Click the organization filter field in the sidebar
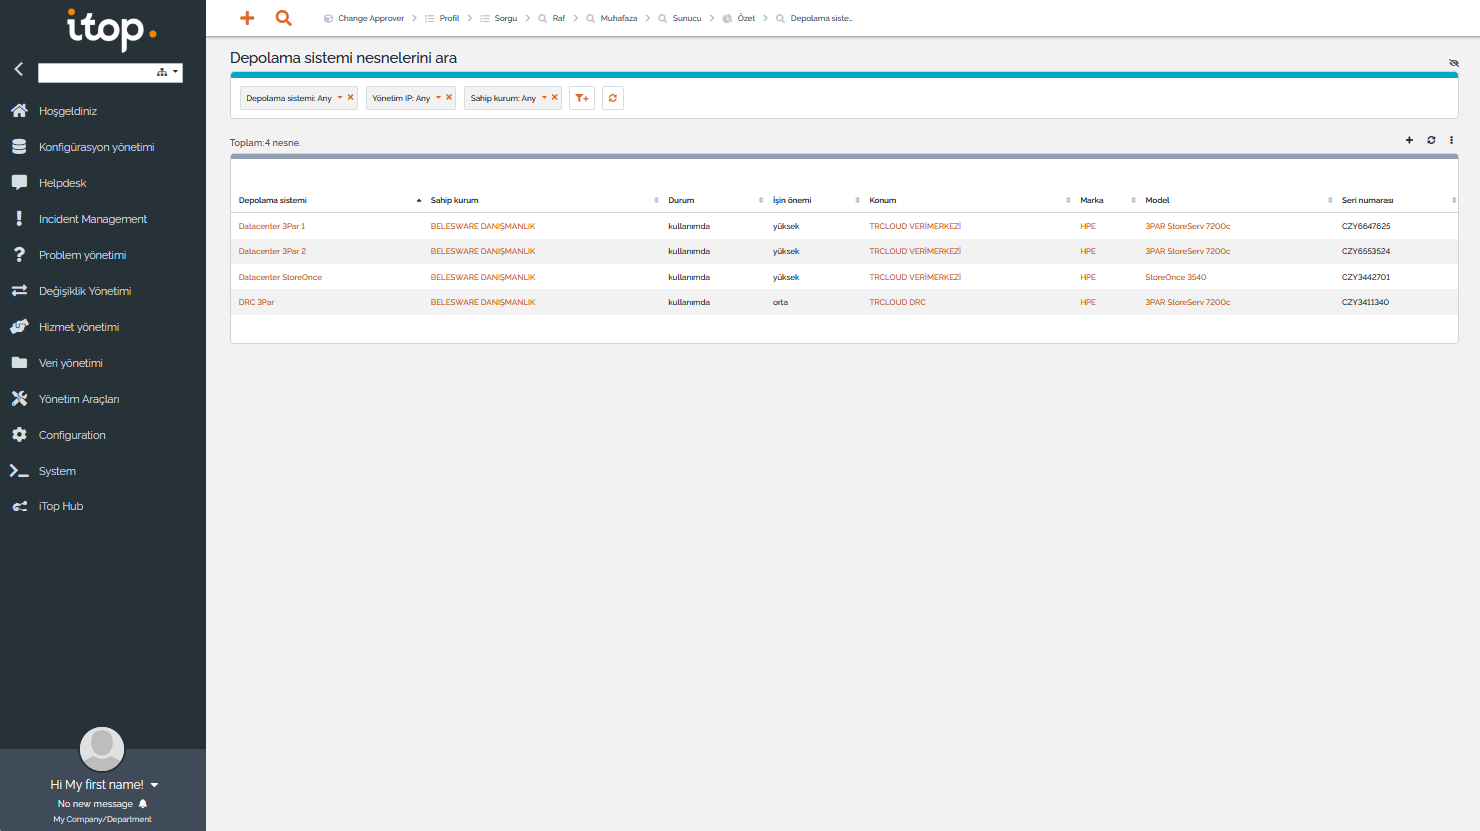The width and height of the screenshot is (1480, 831). tap(95, 72)
